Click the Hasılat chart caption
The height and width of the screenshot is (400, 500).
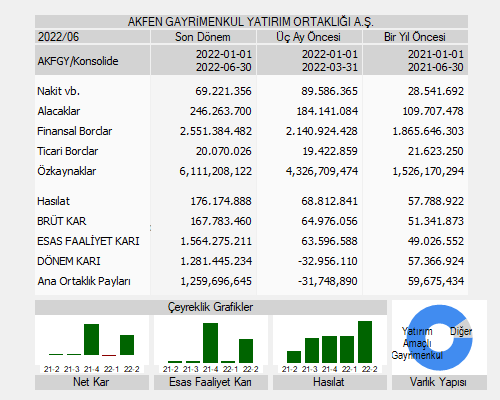pos(330,382)
